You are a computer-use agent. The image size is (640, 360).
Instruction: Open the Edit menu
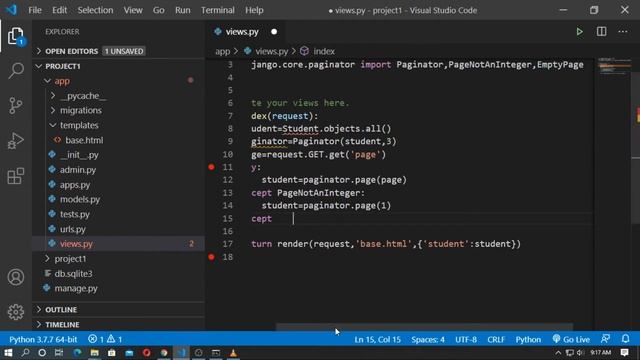tap(59, 10)
